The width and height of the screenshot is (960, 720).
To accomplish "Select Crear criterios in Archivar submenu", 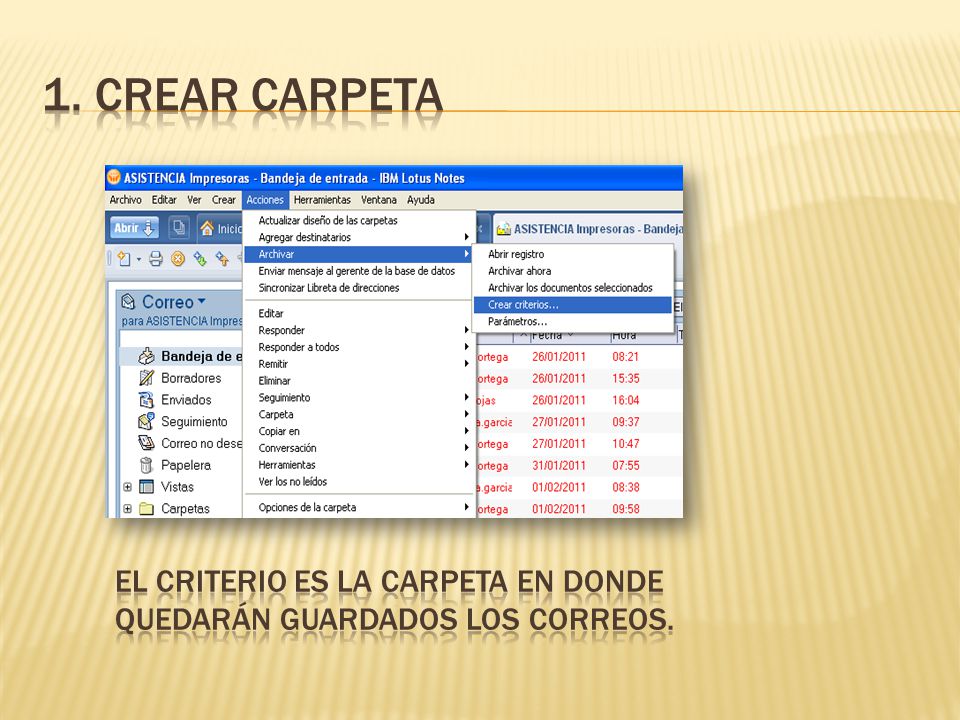I will click(572, 304).
